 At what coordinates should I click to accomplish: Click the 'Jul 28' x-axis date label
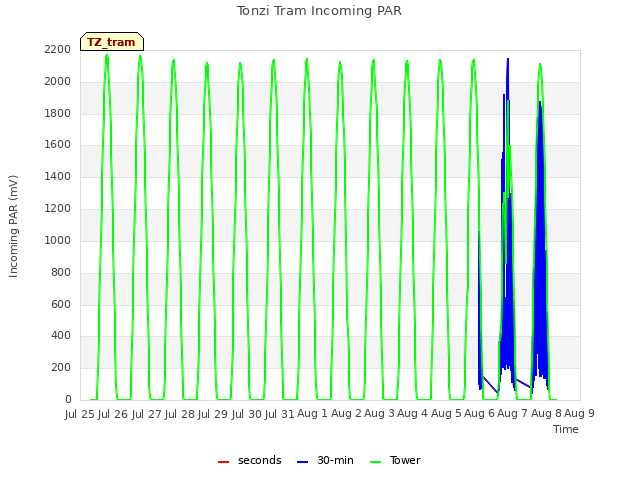coord(180,414)
